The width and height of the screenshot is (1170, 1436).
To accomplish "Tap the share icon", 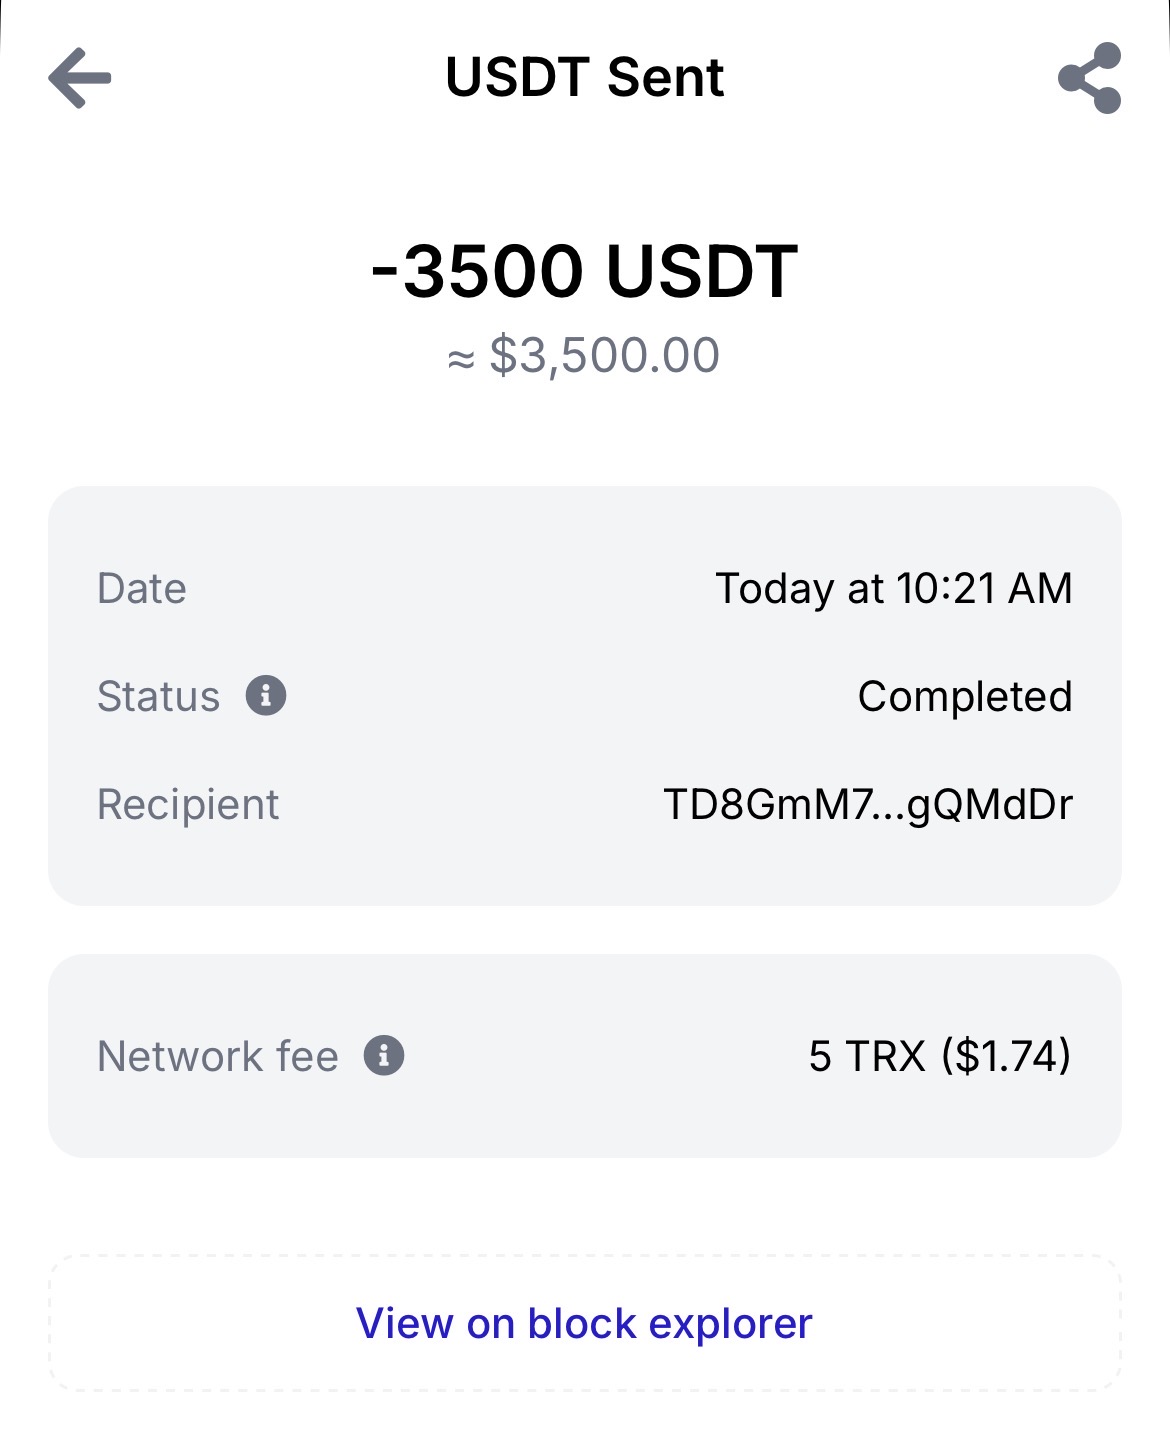I will (1090, 78).
